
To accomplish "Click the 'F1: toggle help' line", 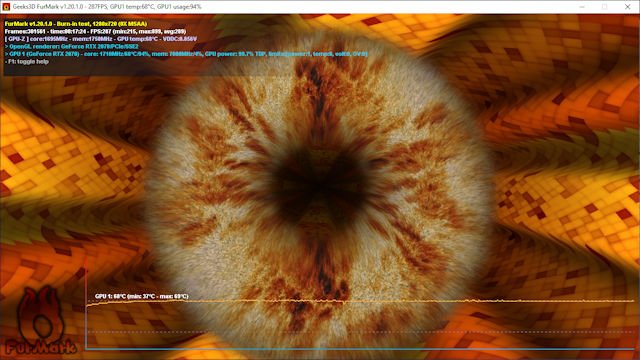I will 27,61.
